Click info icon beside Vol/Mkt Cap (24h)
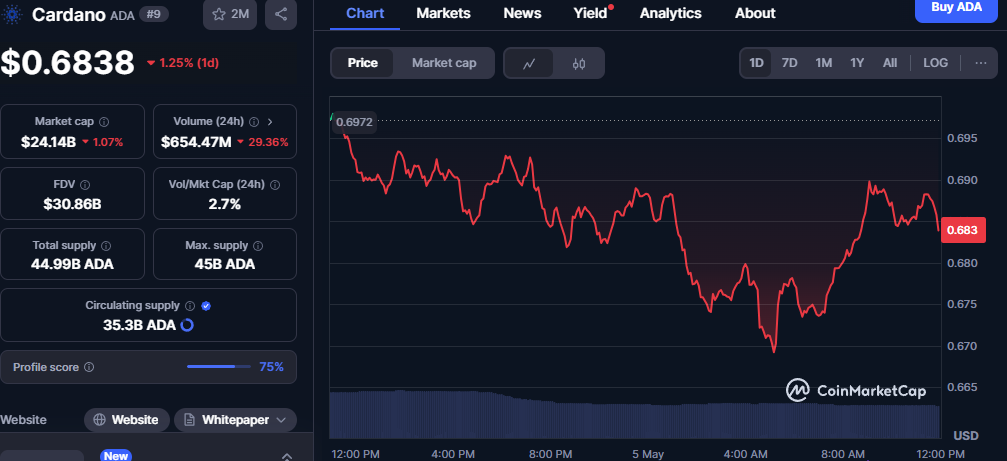Image resolution: width=1007 pixels, height=461 pixels. point(275,185)
